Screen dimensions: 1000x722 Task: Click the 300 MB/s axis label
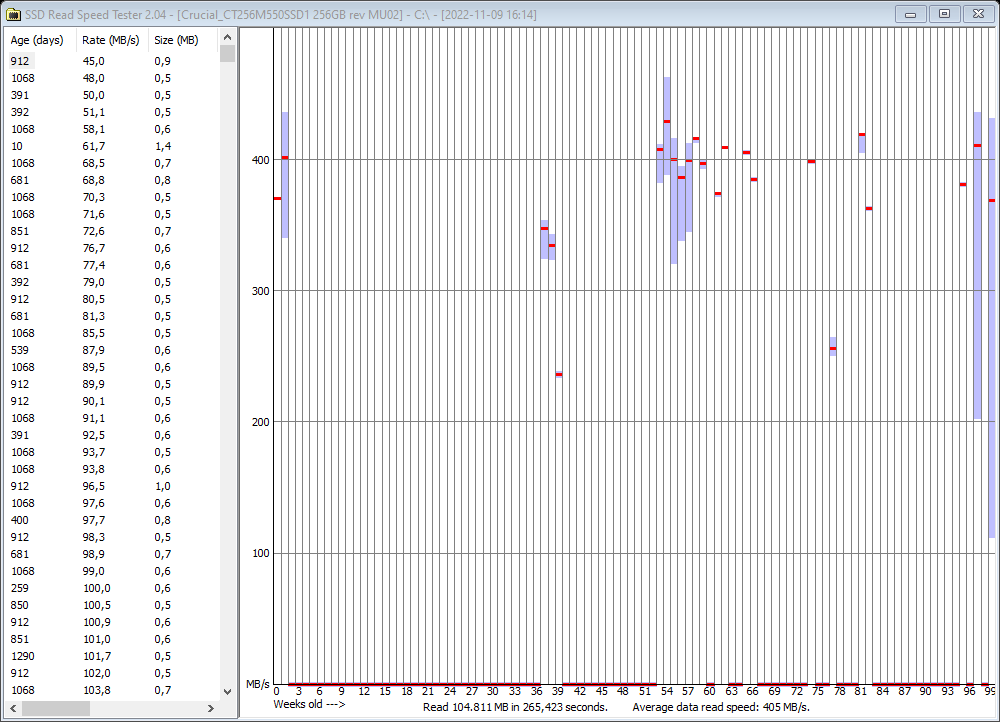(x=261, y=291)
